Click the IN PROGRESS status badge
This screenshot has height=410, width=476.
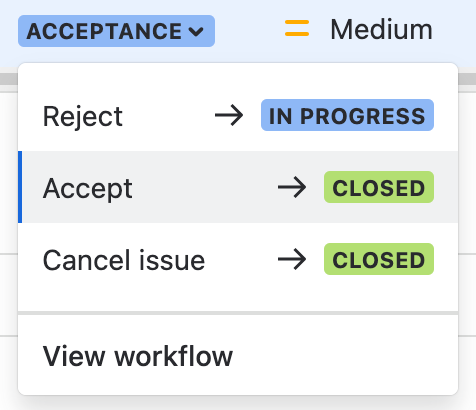(x=347, y=115)
